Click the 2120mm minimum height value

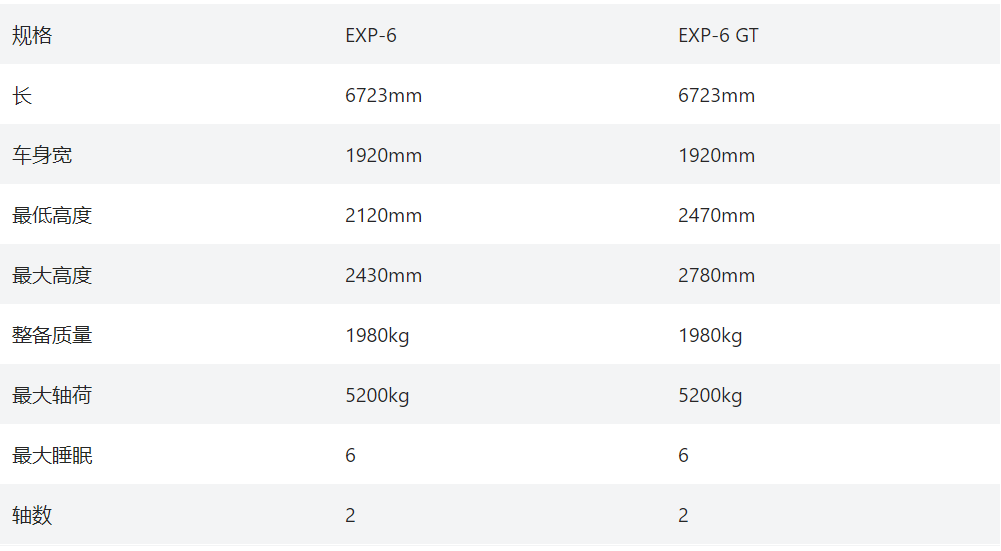[383, 216]
